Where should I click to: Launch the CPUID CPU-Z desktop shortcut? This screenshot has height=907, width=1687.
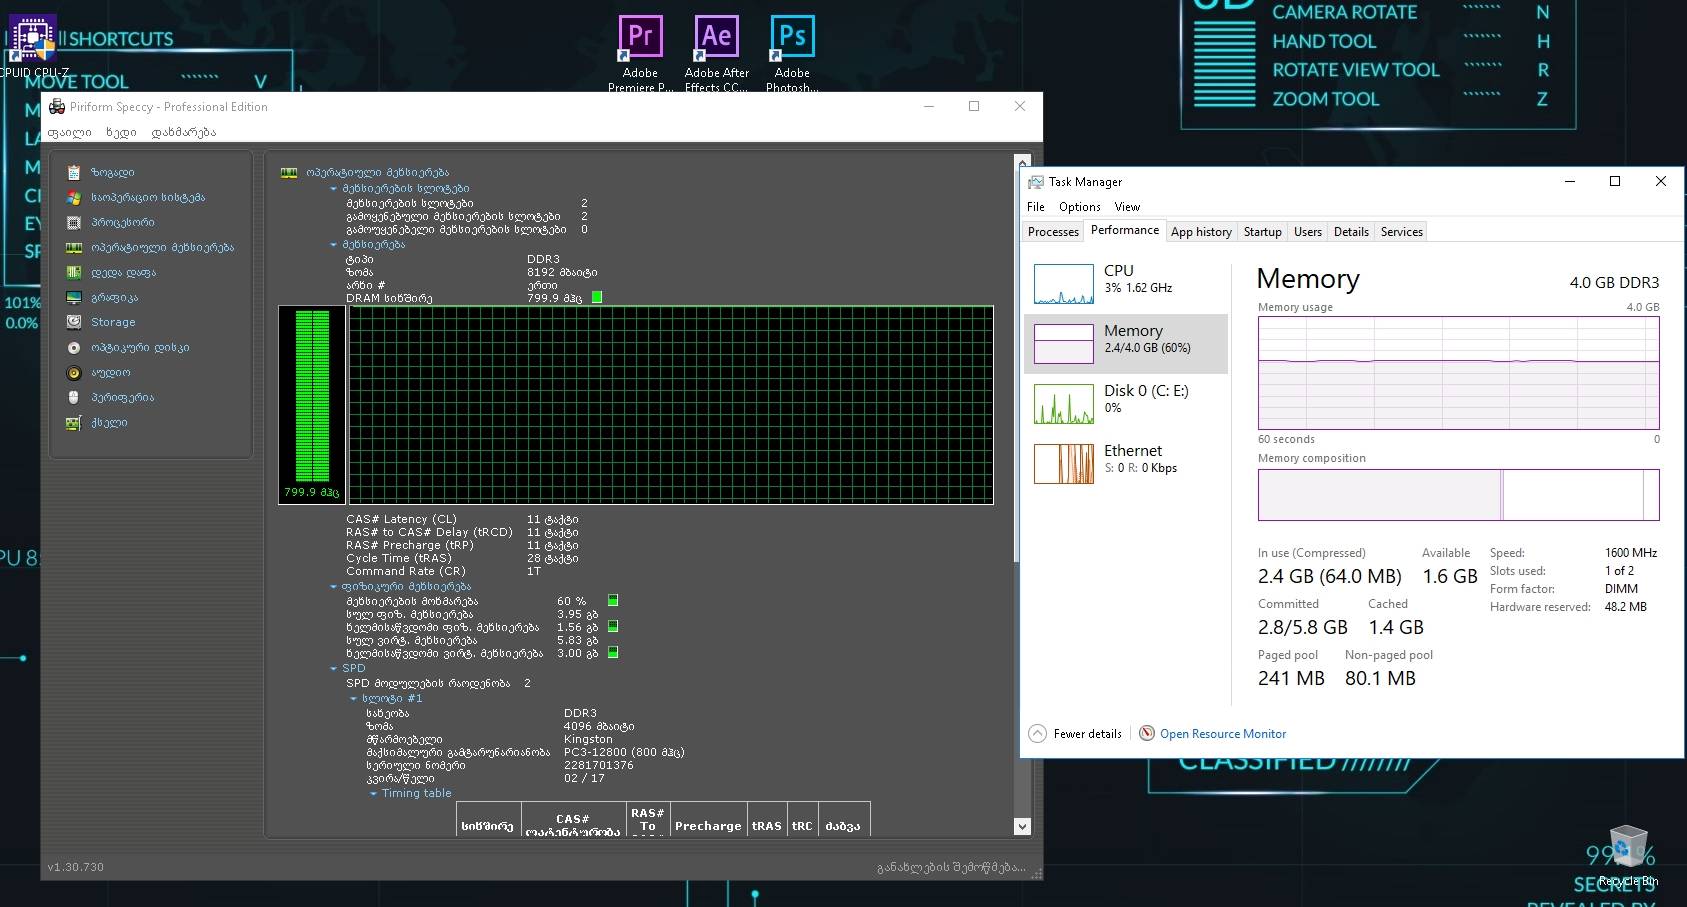pyautogui.click(x=33, y=40)
